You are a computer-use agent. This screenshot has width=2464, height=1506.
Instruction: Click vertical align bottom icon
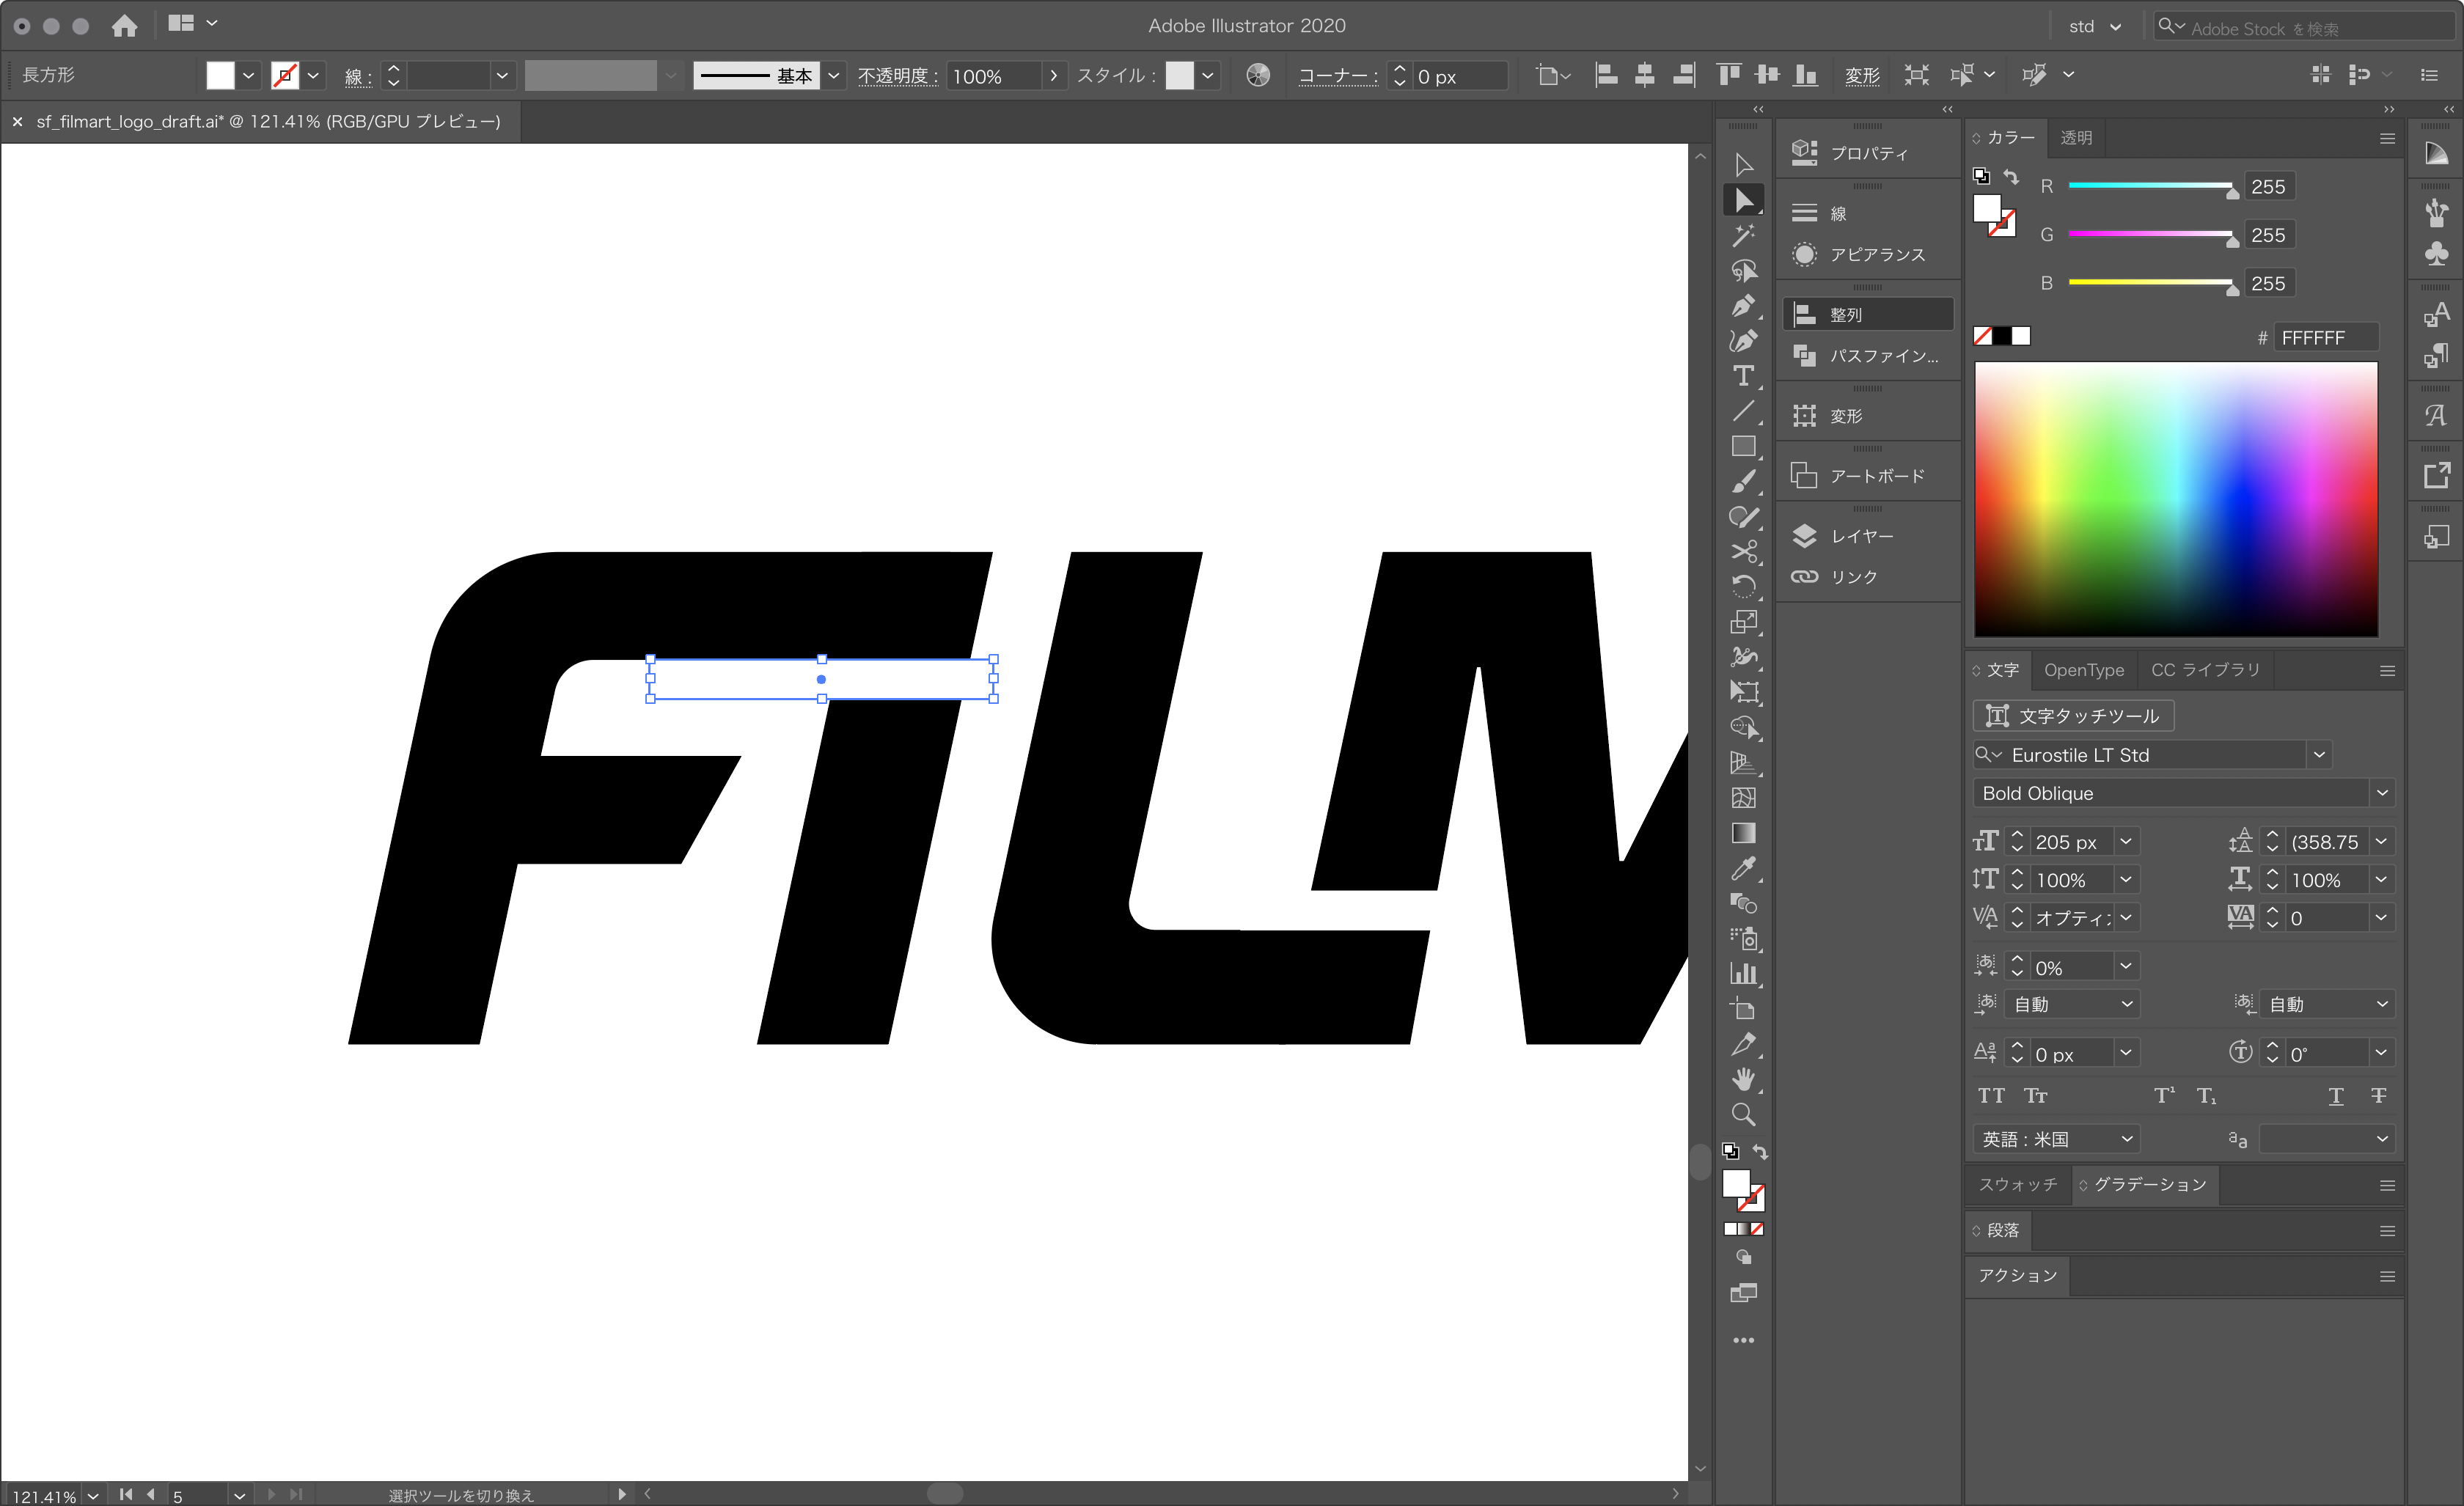(x=1805, y=75)
